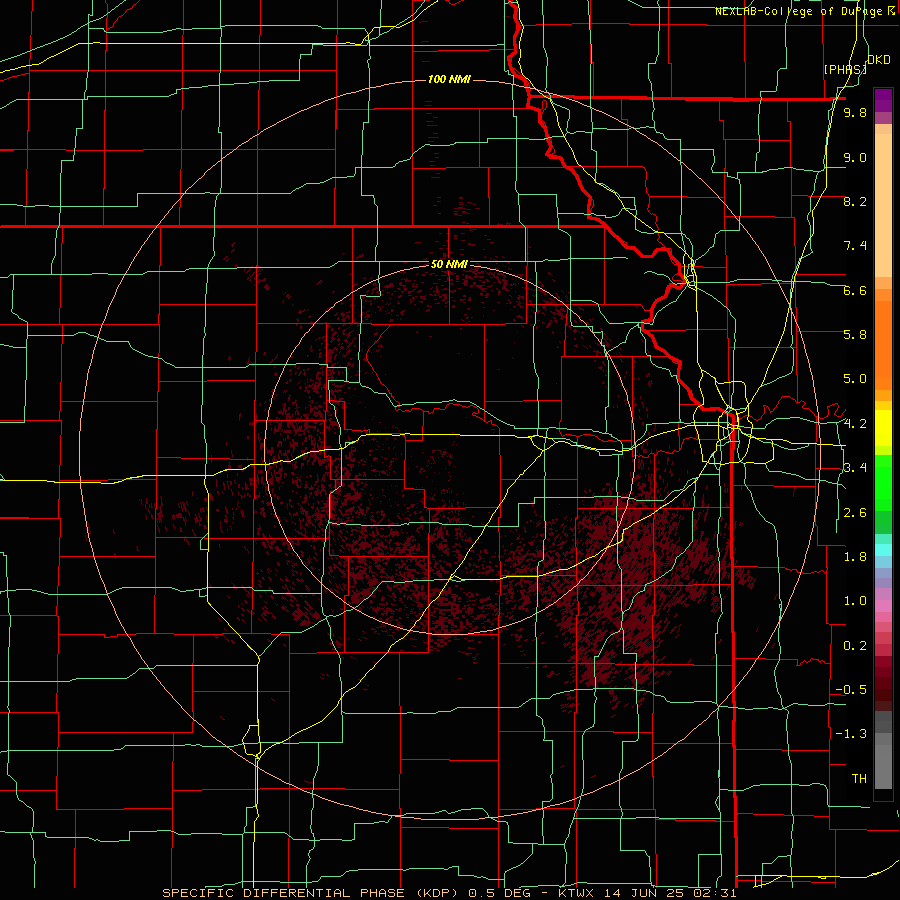Click the 1.0 value on the color scale

pyautogui.click(x=855, y=601)
